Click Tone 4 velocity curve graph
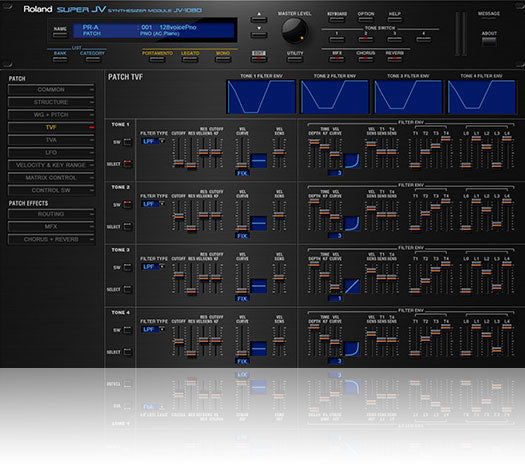This screenshot has width=525, height=468. 259,348
